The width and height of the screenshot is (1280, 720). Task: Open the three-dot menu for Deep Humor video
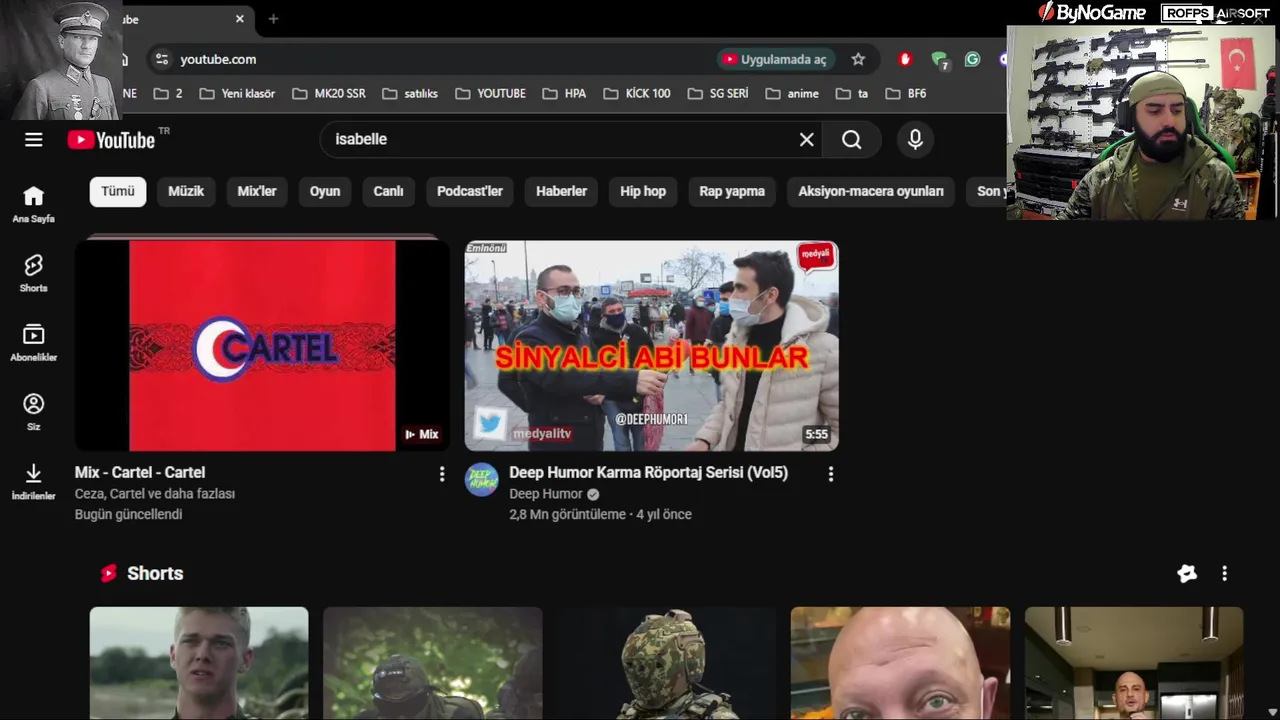[x=830, y=474]
